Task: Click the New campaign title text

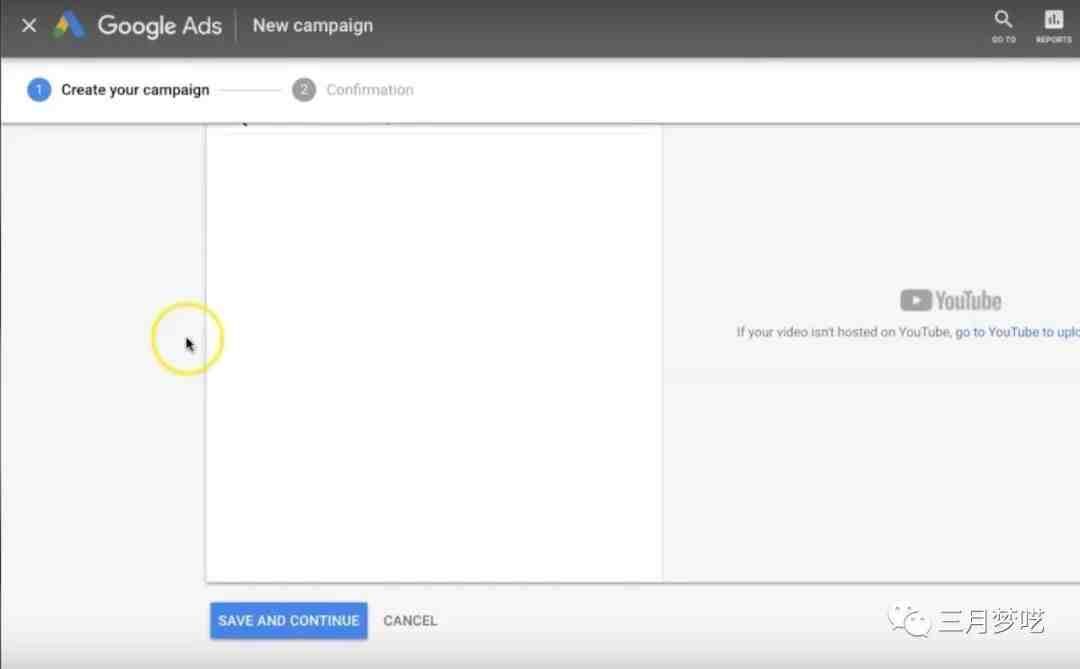Action: (x=312, y=26)
